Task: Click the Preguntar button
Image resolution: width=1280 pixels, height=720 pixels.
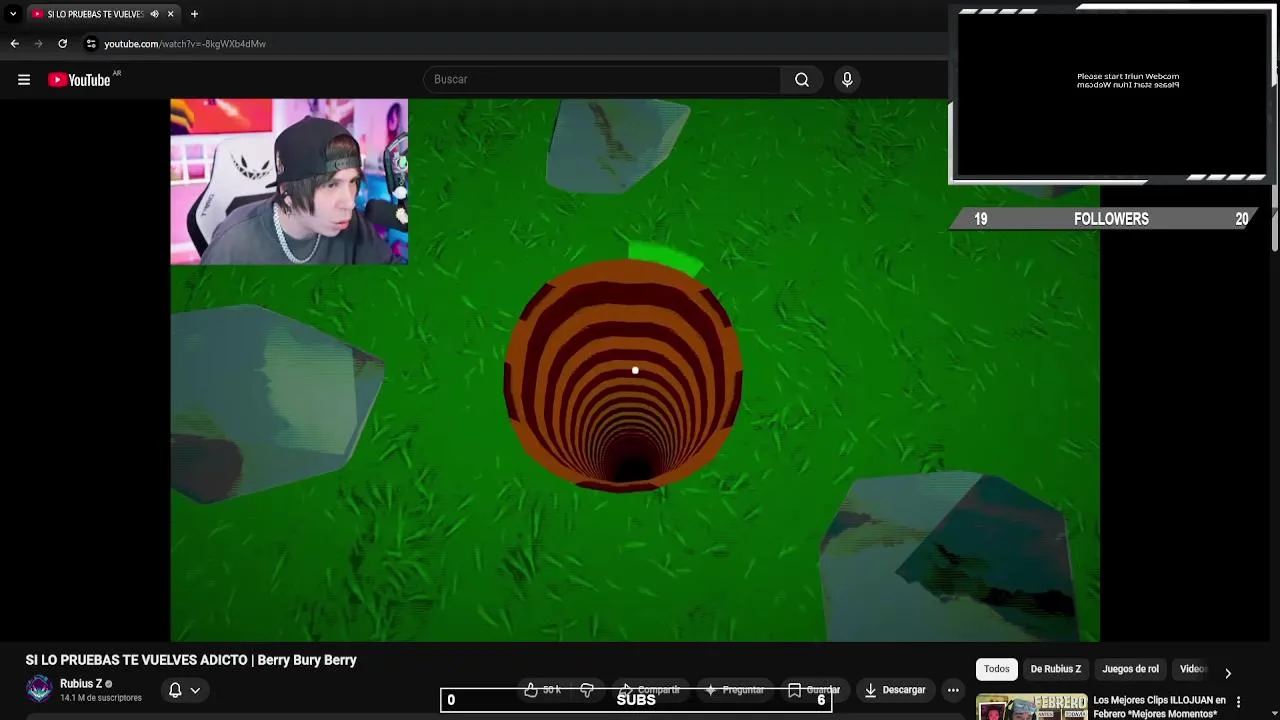Action: tap(734, 690)
